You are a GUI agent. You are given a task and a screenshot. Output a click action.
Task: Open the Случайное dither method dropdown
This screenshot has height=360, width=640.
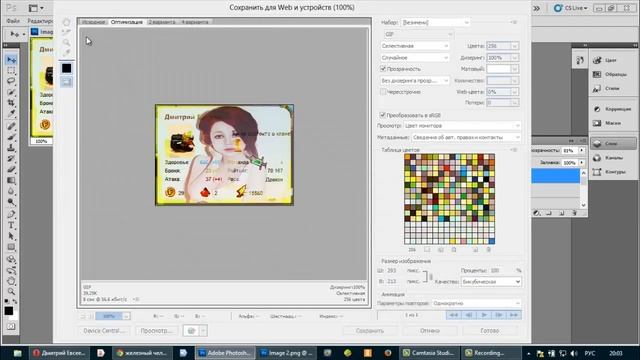pos(415,58)
